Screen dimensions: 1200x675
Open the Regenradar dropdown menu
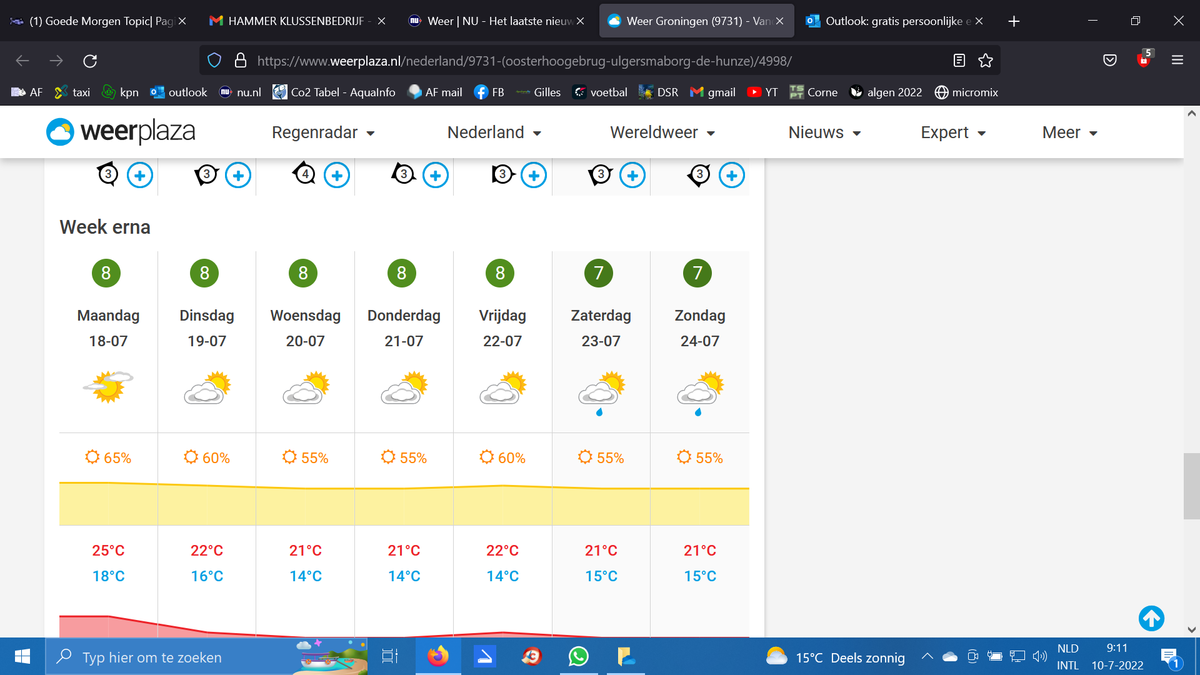tap(323, 132)
